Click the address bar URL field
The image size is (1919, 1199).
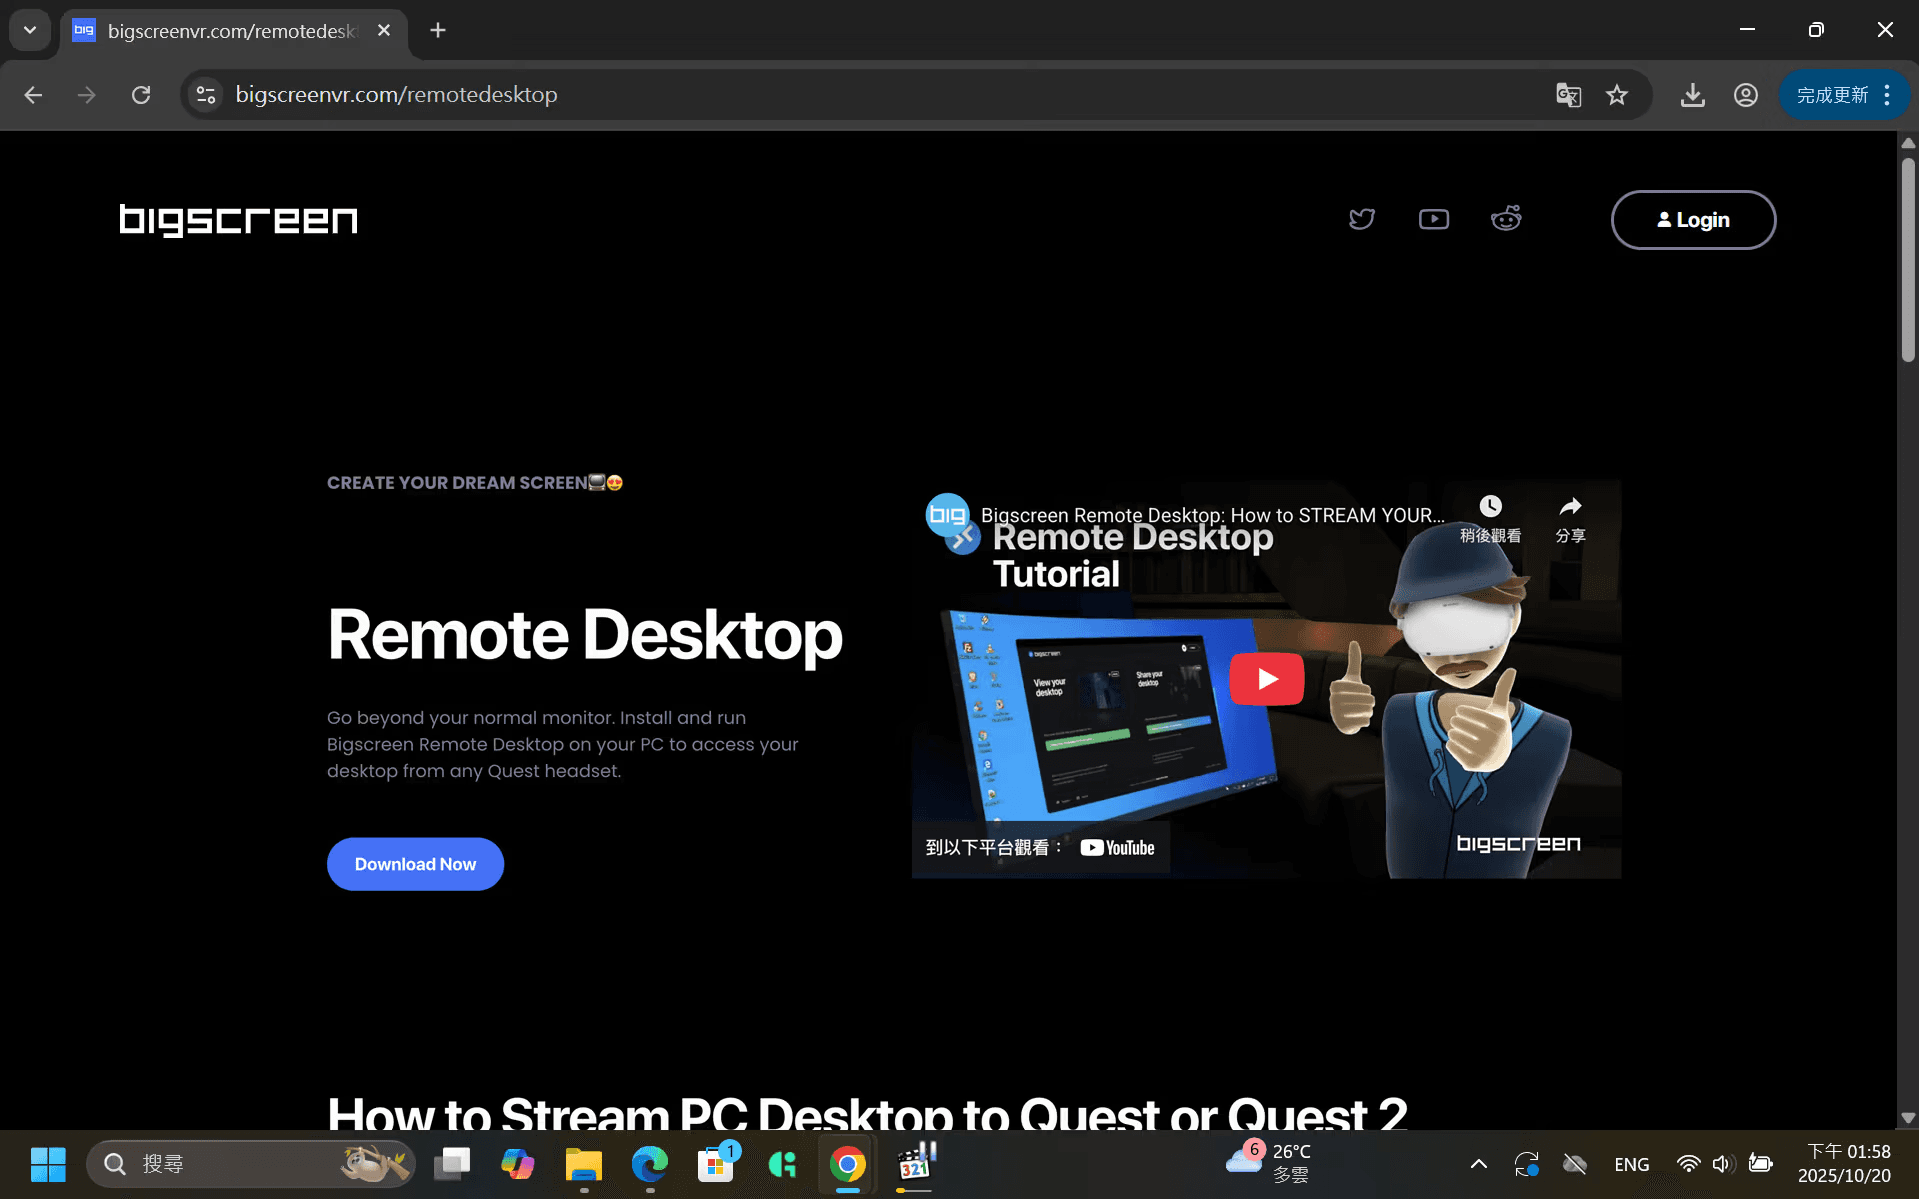(880, 95)
